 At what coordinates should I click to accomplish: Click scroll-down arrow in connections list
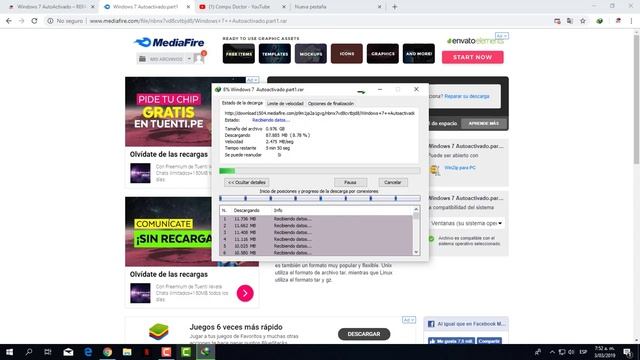(x=416, y=252)
